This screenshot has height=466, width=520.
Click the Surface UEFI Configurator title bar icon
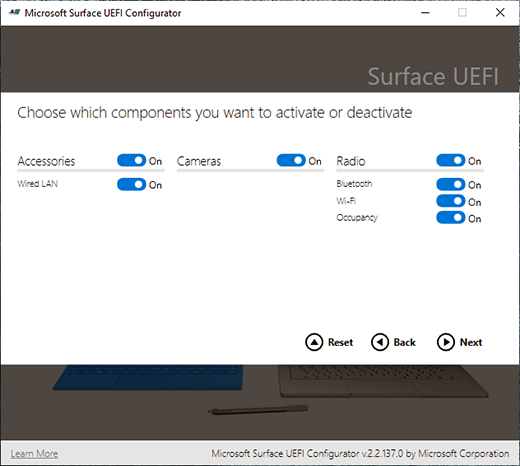click(x=14, y=13)
